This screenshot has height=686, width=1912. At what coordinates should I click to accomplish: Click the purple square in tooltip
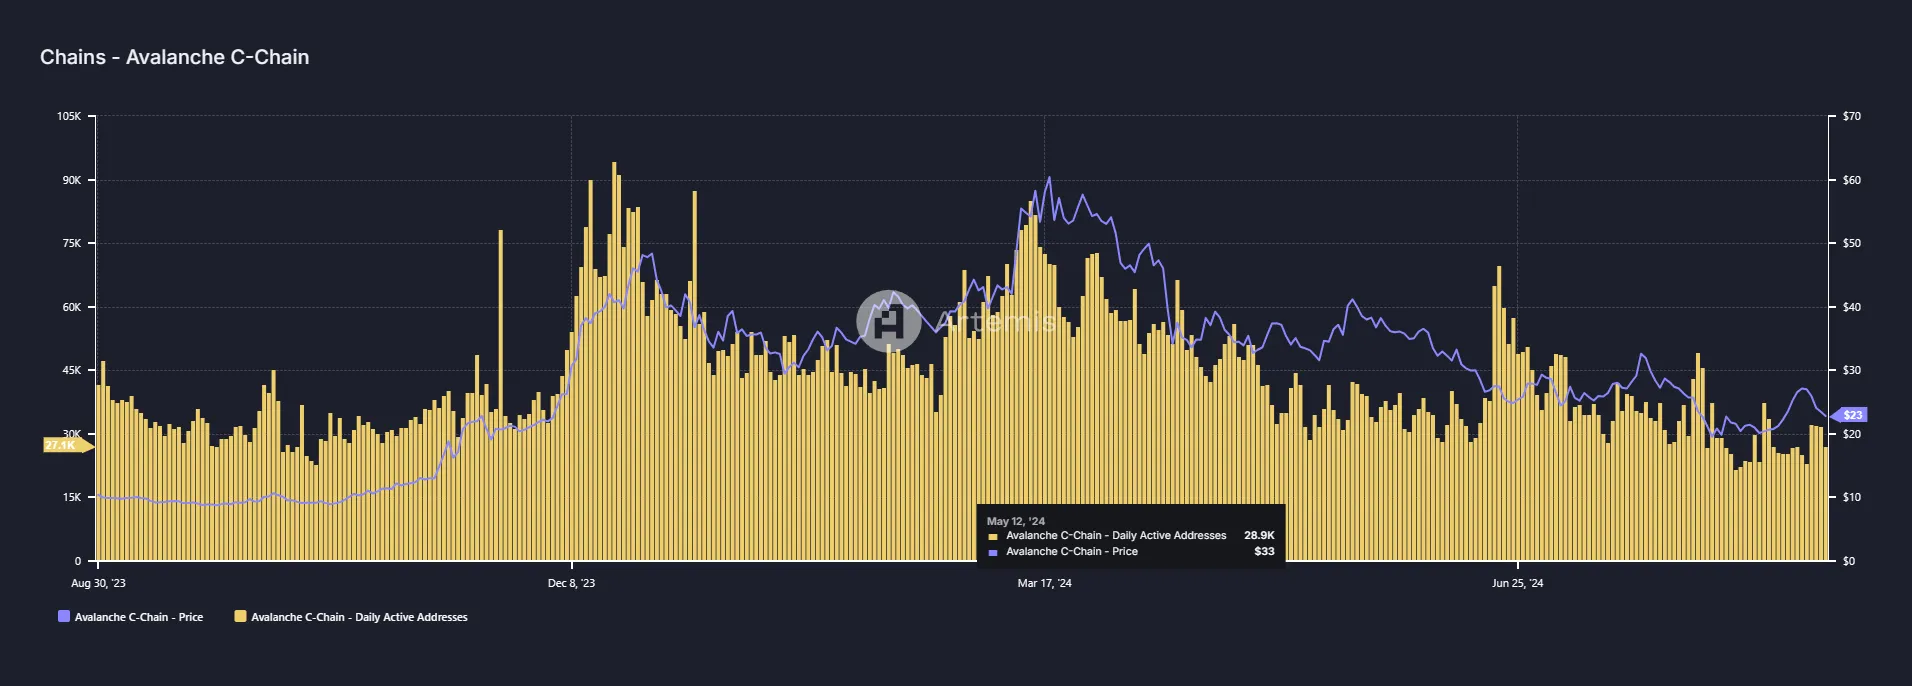[x=993, y=553]
